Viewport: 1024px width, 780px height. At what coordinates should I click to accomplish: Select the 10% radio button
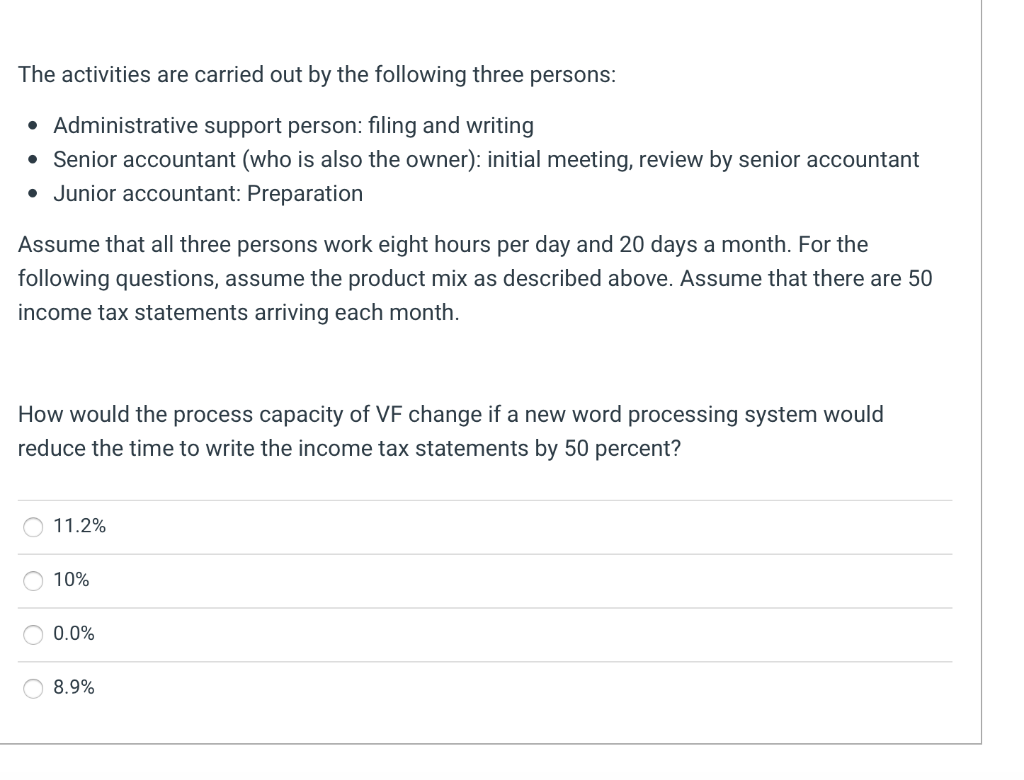33,580
